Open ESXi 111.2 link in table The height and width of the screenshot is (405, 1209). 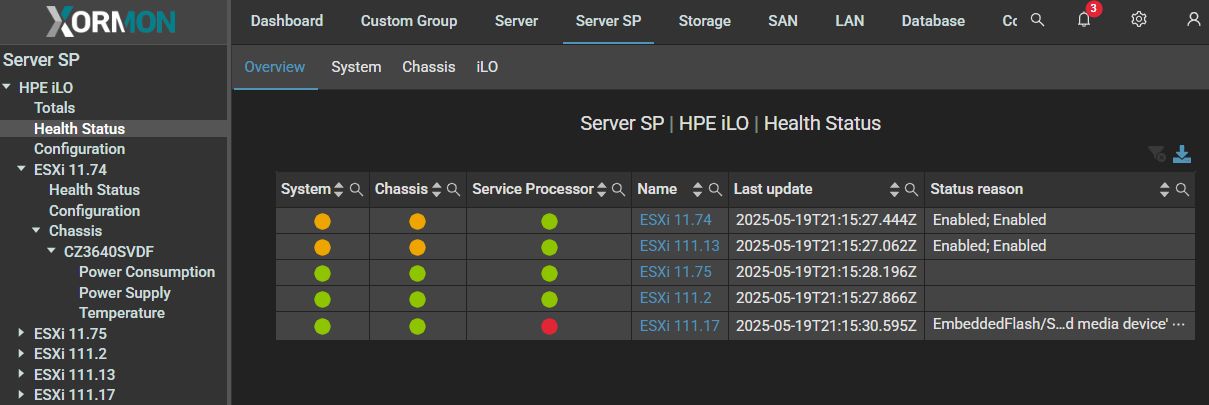pyautogui.click(x=676, y=298)
